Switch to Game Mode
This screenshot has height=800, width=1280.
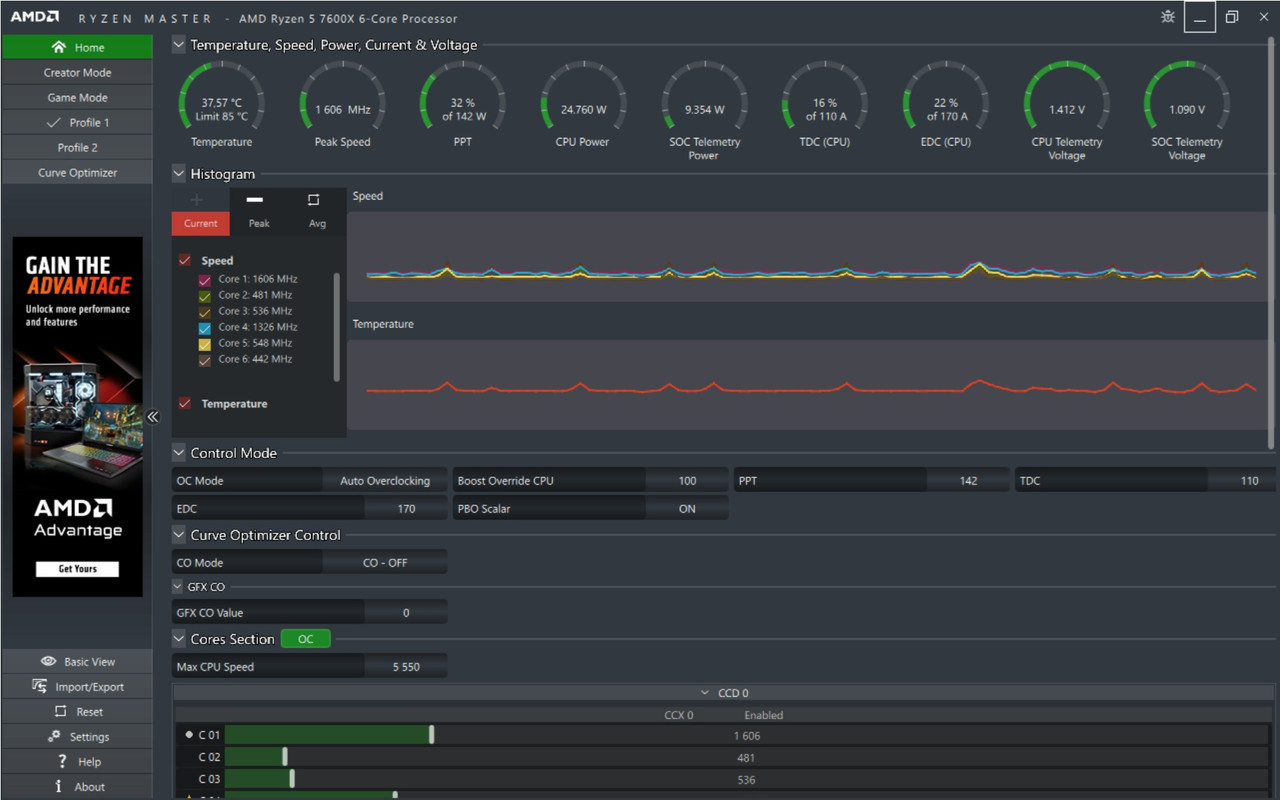pos(77,97)
